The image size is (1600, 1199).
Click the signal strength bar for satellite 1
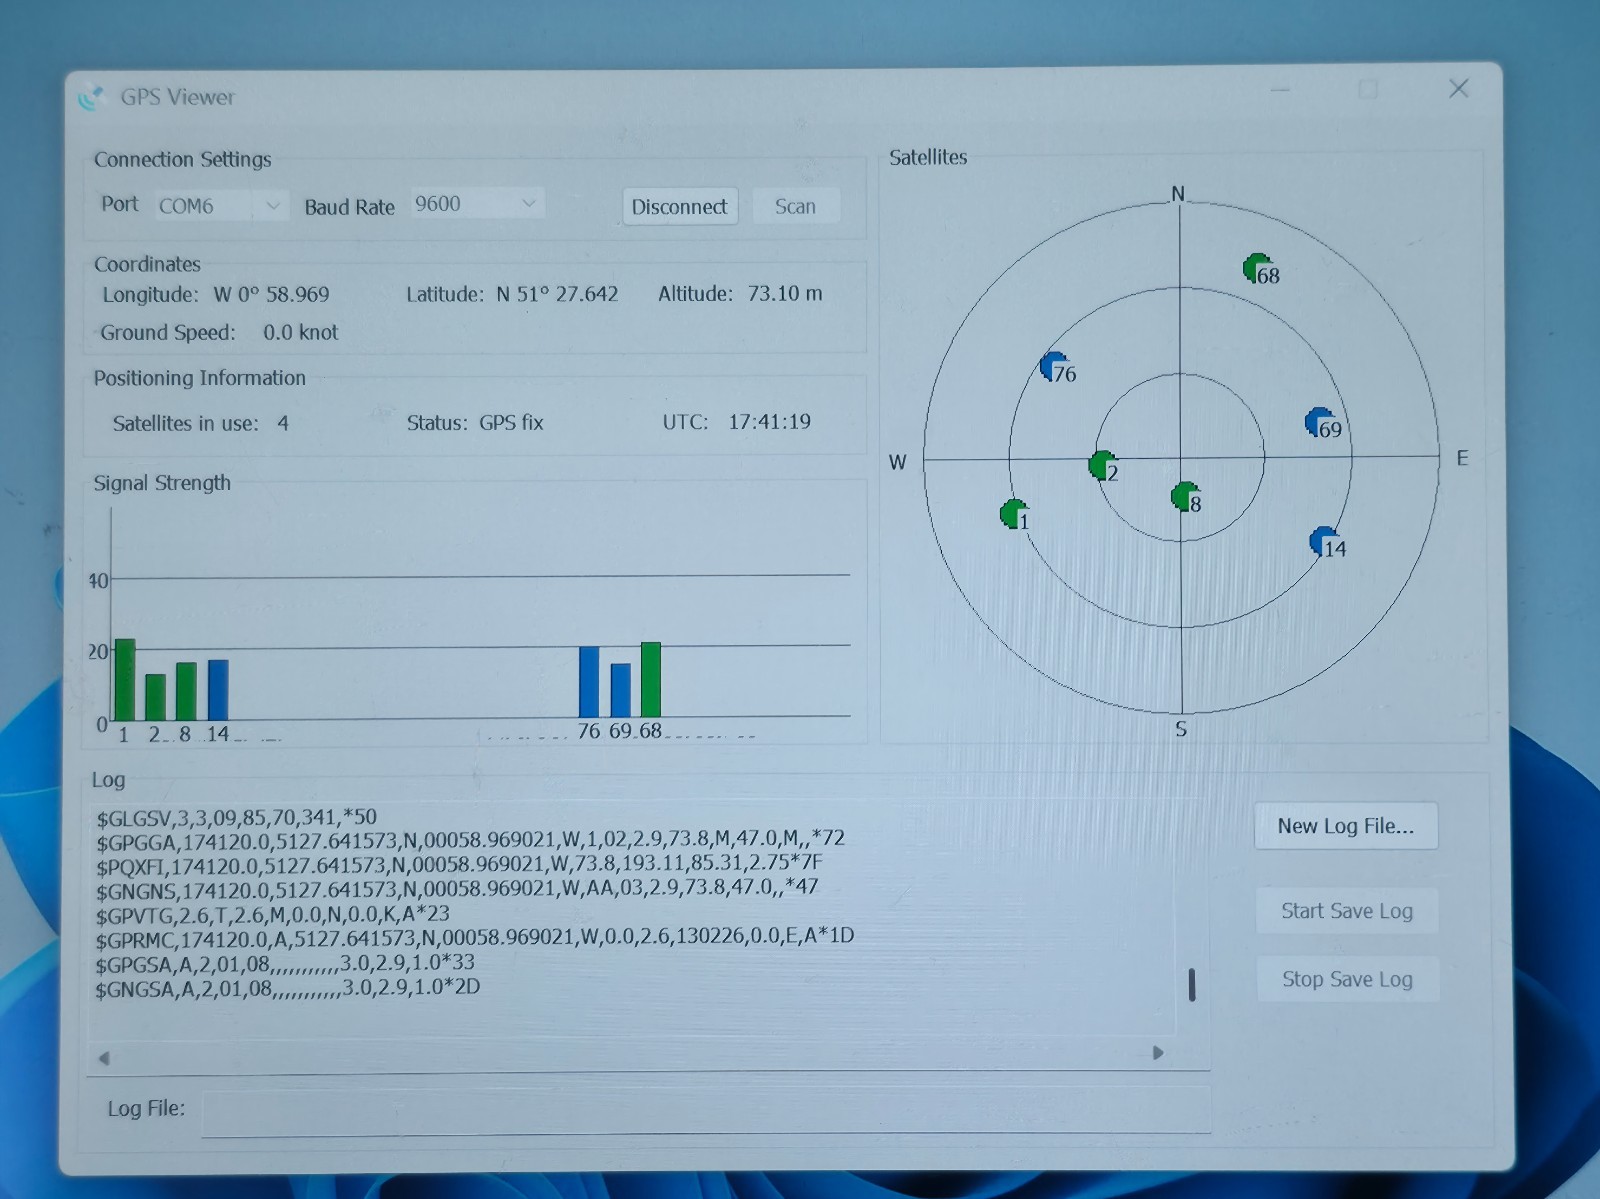[x=125, y=680]
